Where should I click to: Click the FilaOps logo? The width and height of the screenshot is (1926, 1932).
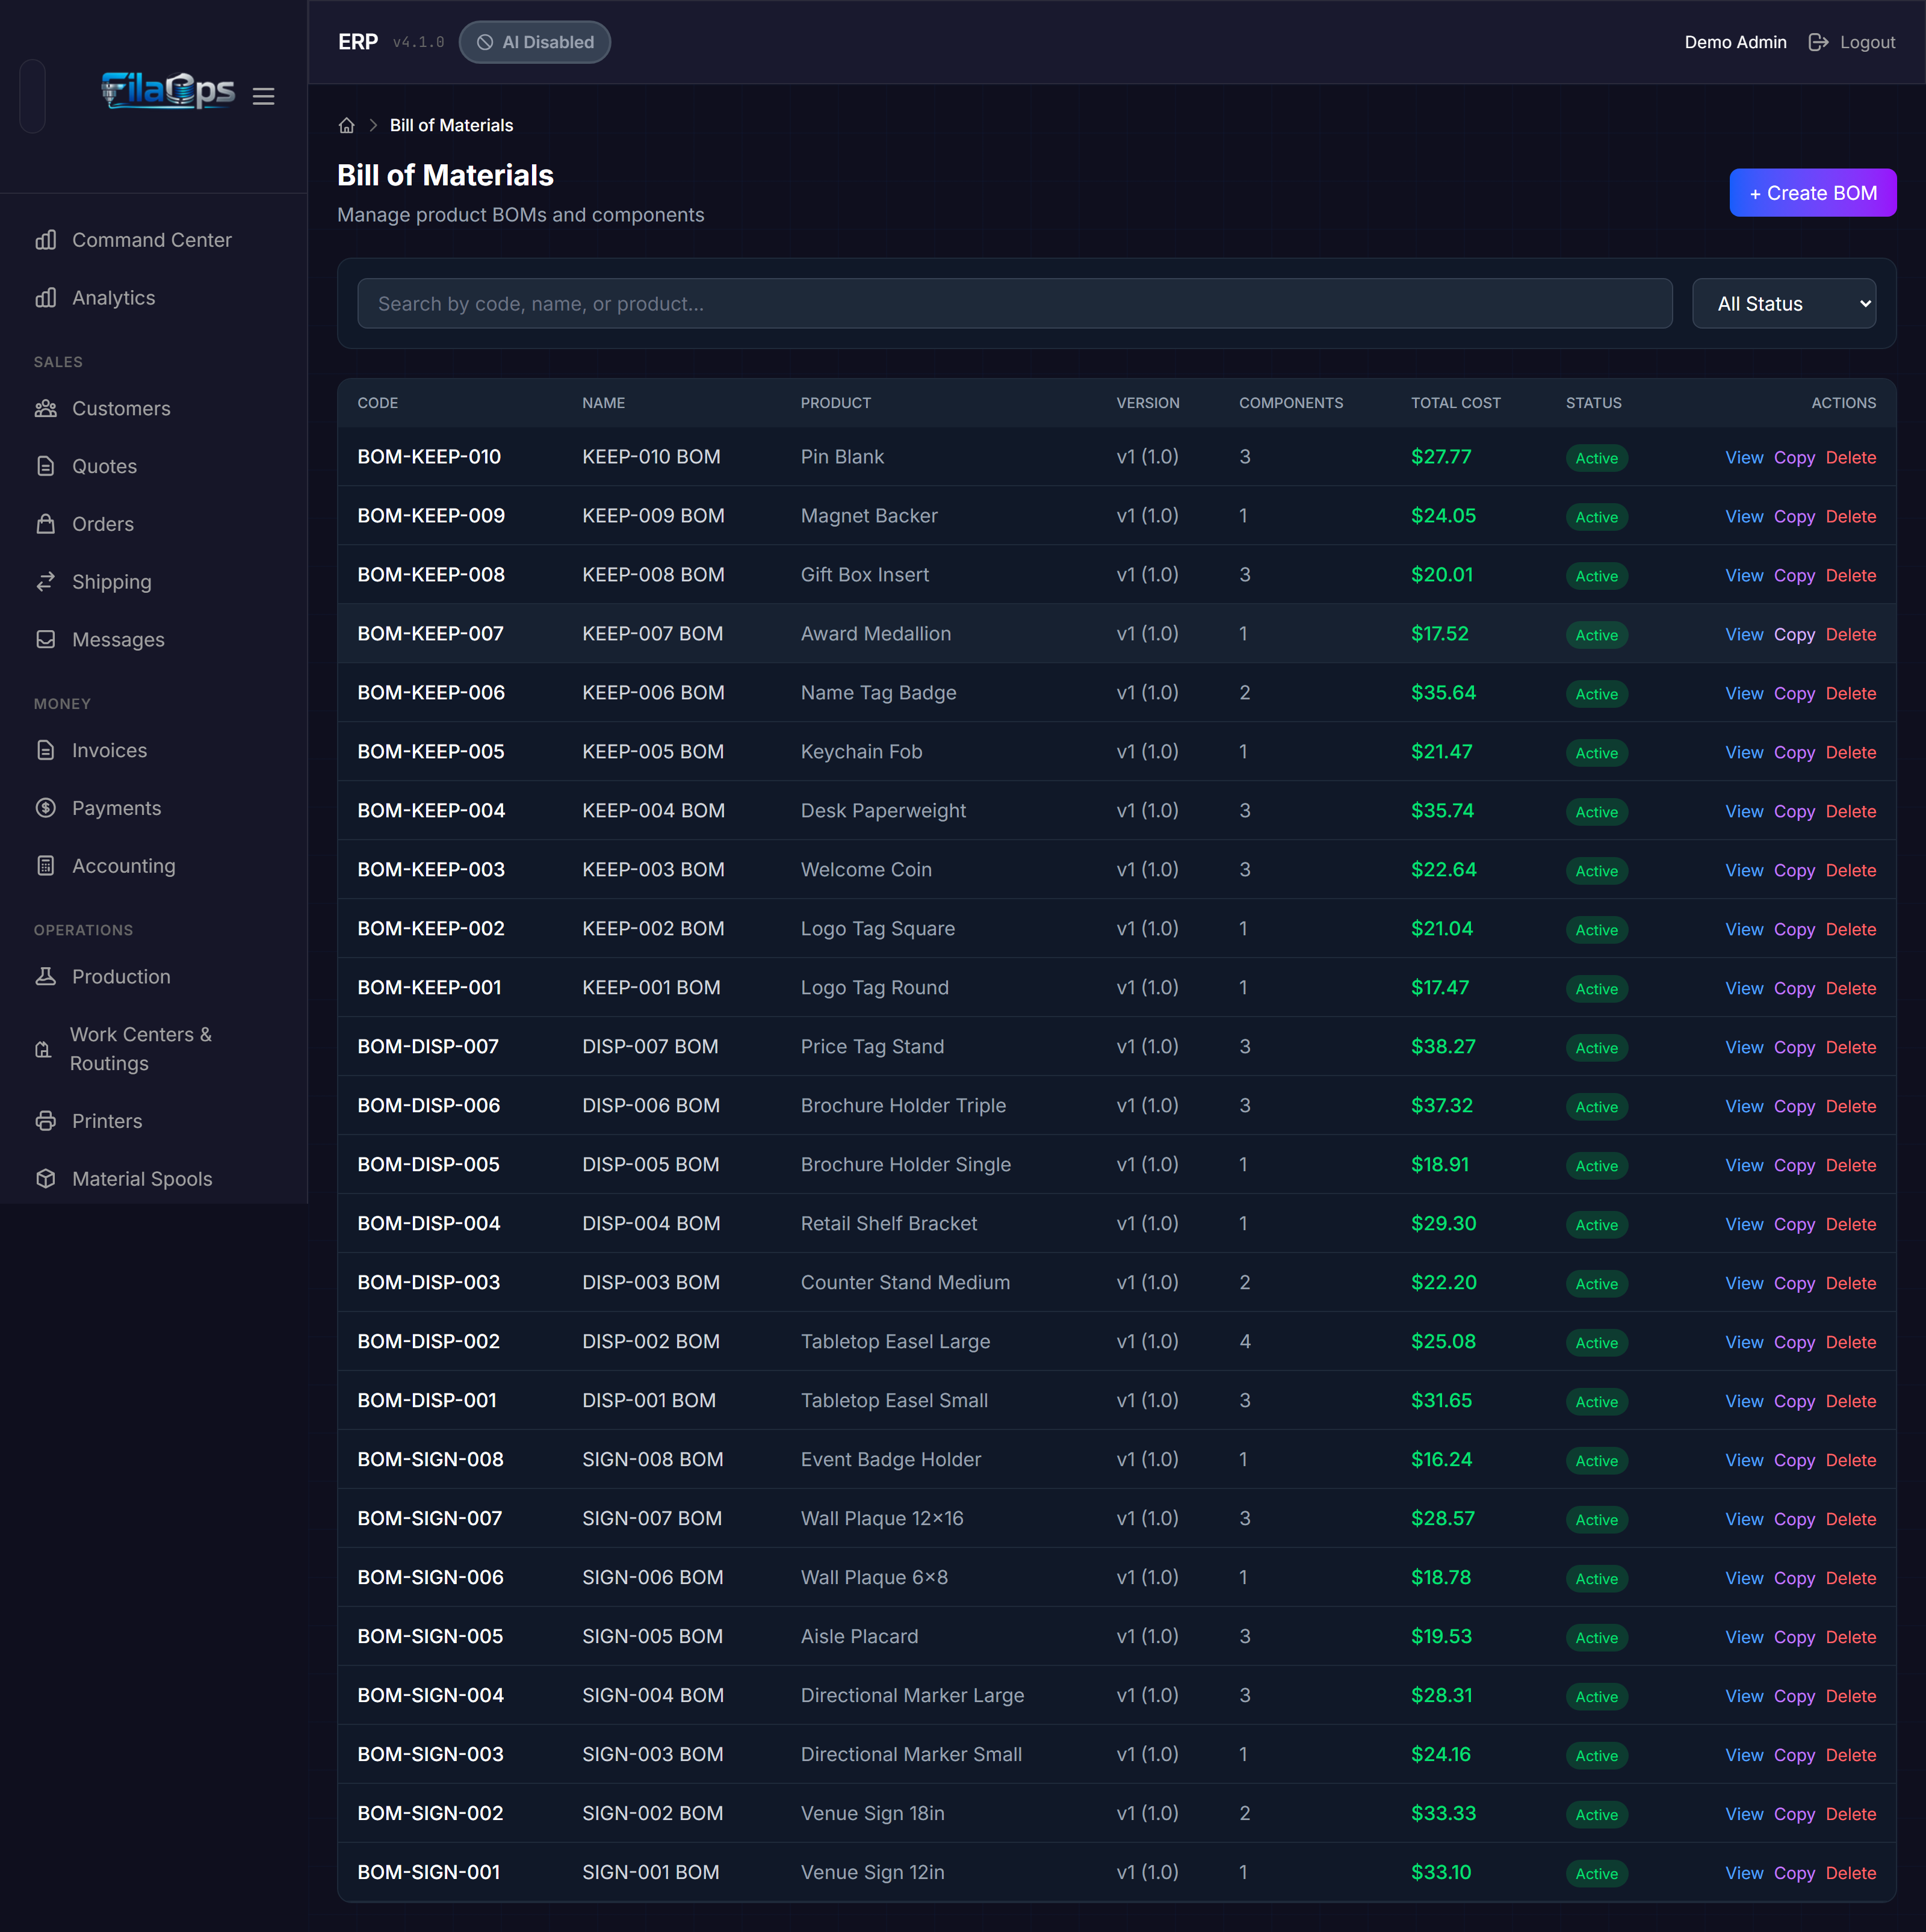pyautogui.click(x=168, y=91)
